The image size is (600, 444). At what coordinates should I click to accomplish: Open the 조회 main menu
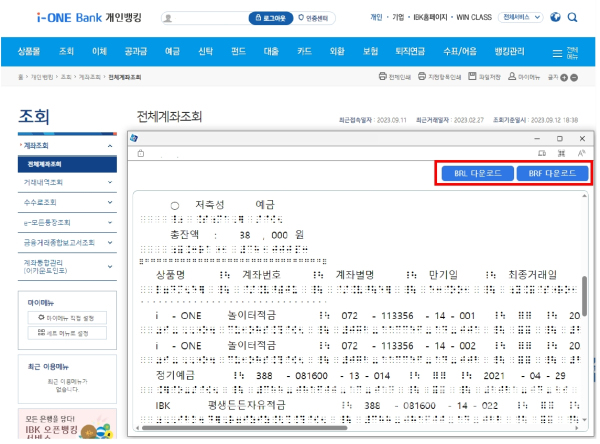(66, 51)
